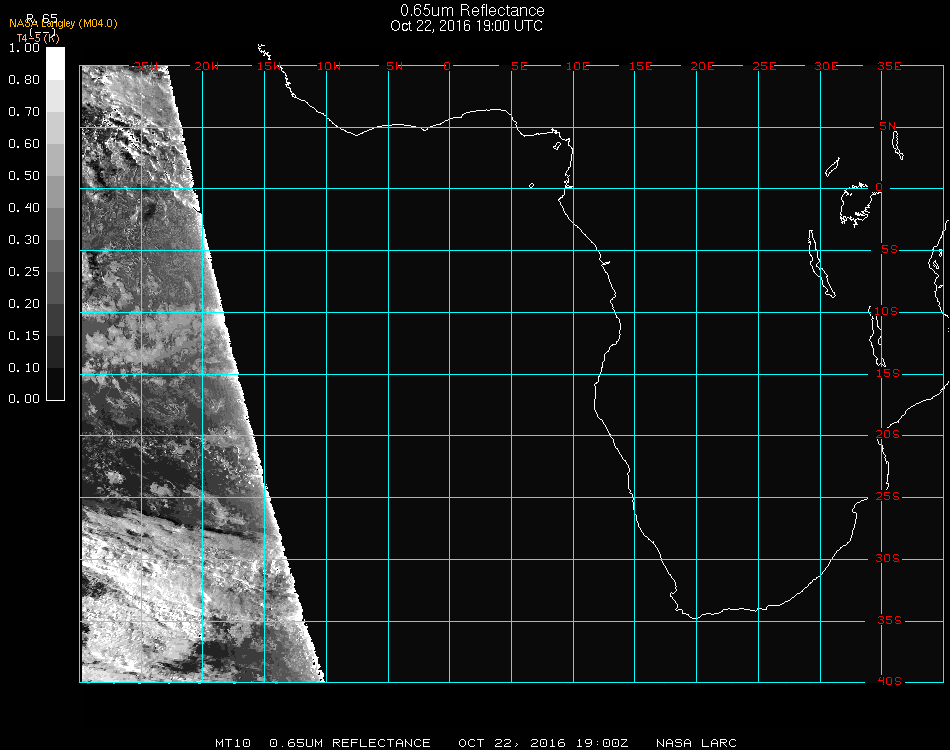The height and width of the screenshot is (750, 950).
Task: Click the 1.00 colorbar scale value
Action: point(24,48)
